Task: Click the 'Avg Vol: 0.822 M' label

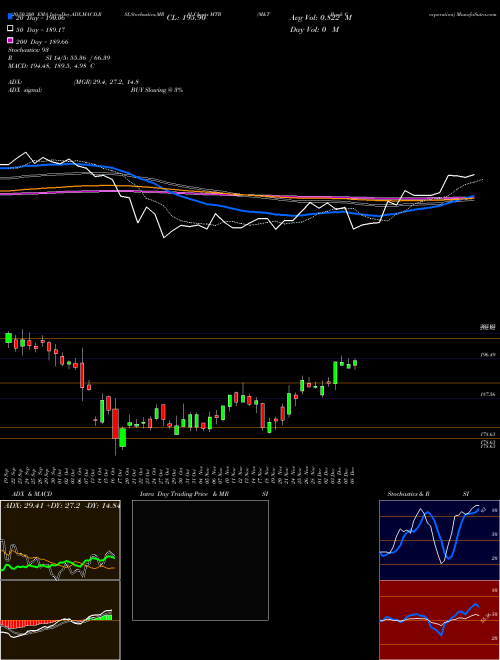Action: click(x=321, y=18)
